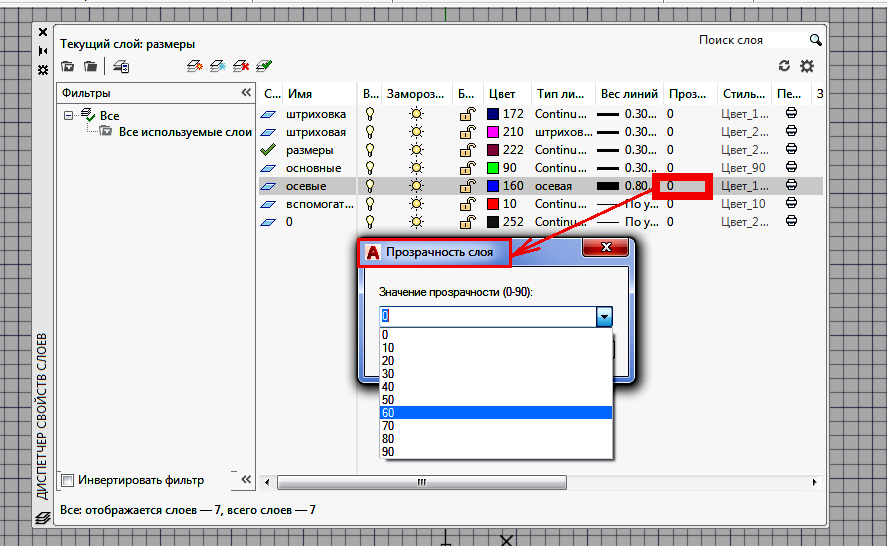The width and height of the screenshot is (887, 546).
Task: Open the New Property Filter icon
Action: tap(67, 67)
